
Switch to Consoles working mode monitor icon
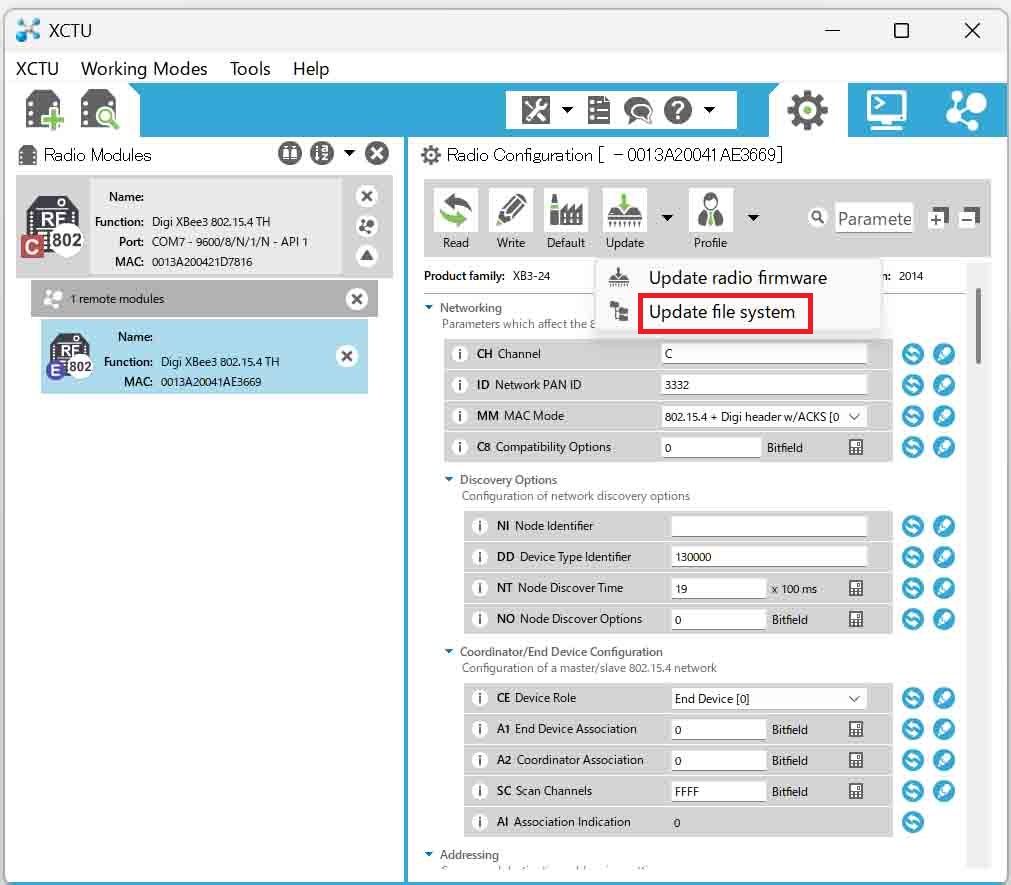tap(887, 110)
